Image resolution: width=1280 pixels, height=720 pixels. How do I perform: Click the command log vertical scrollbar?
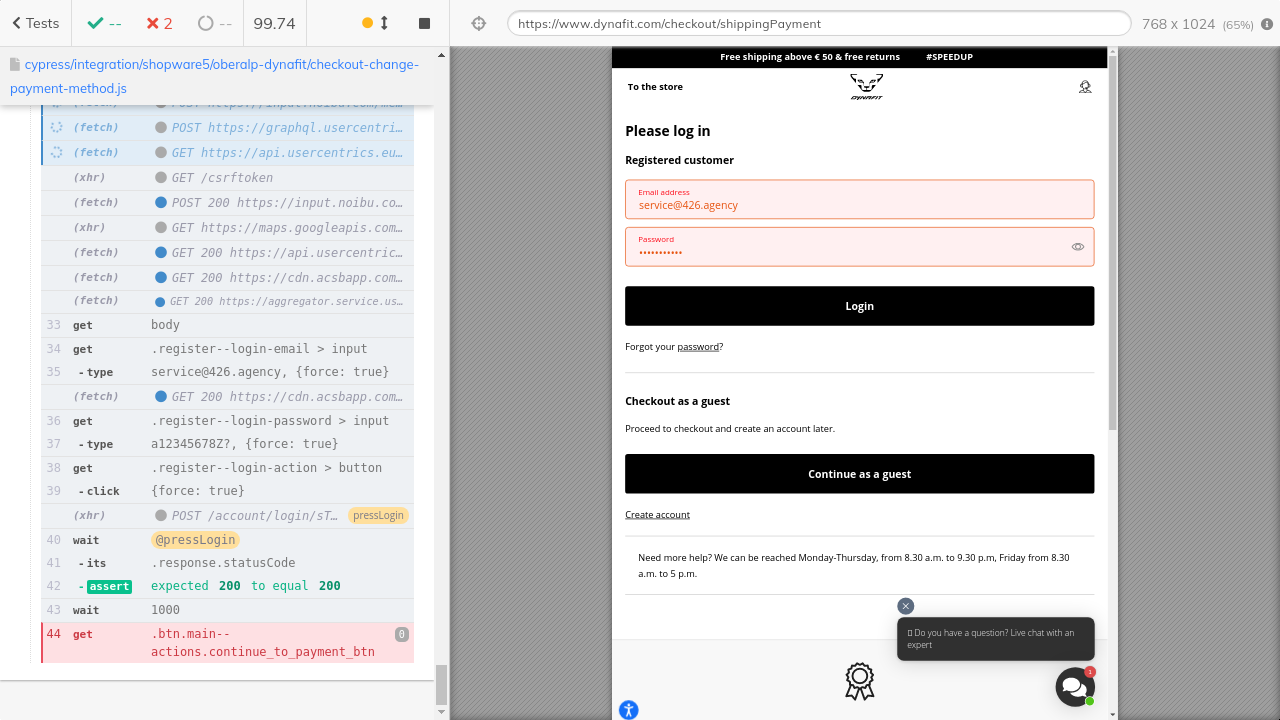tap(441, 685)
